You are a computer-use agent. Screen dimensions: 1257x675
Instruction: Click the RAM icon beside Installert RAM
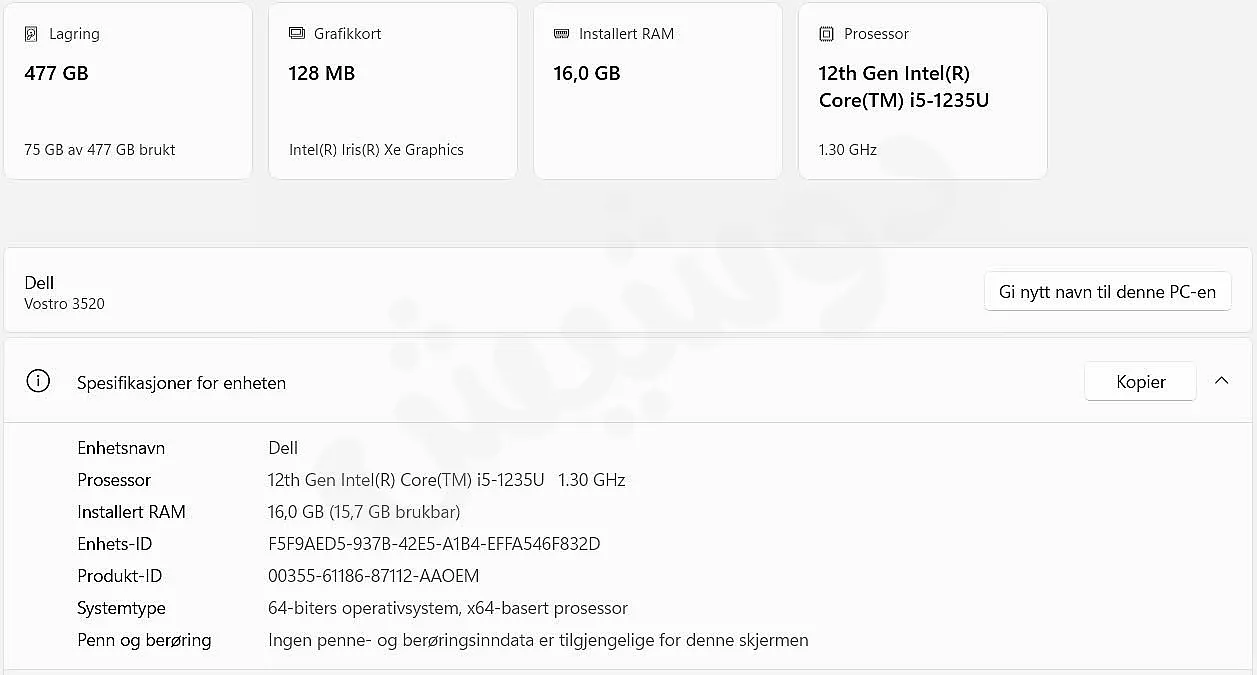point(561,33)
